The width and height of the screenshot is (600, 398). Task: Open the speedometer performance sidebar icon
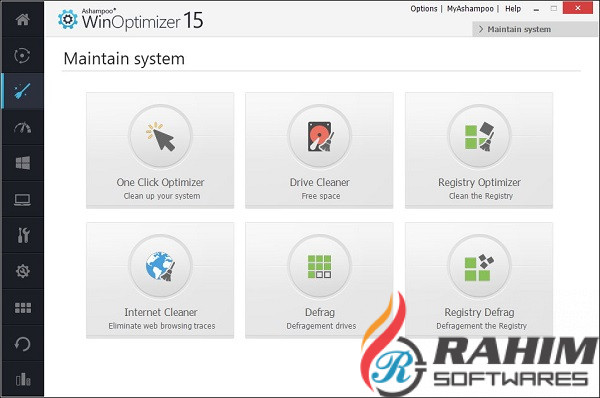pyautogui.click(x=23, y=128)
